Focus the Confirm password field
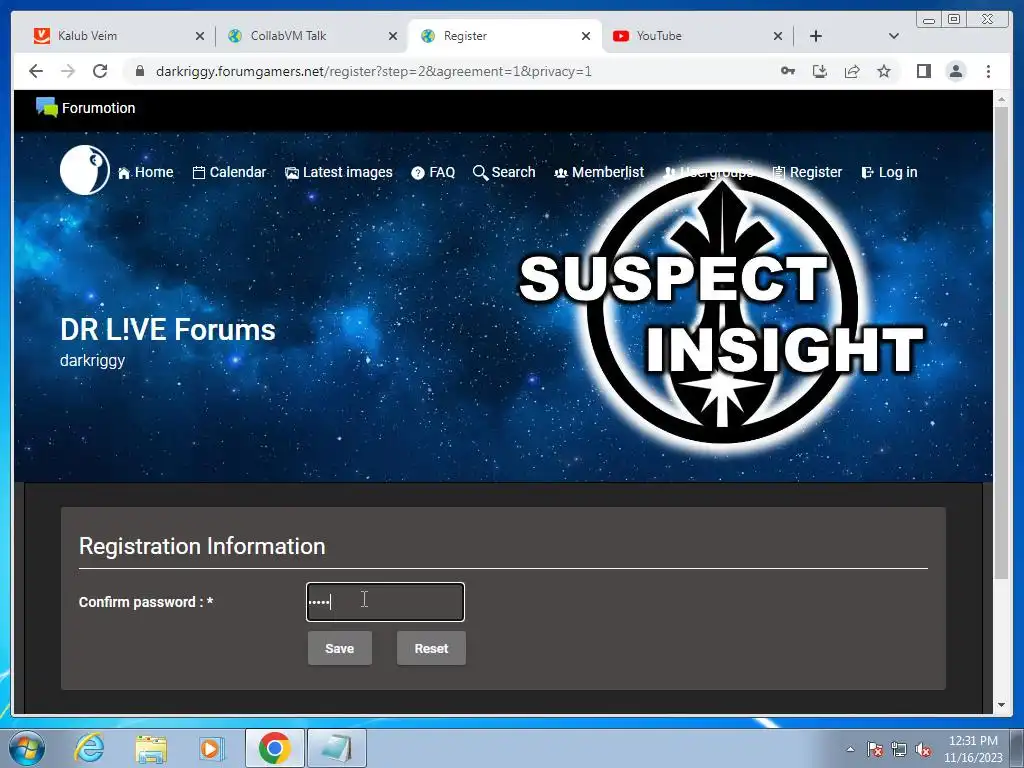Viewport: 1024px width, 768px height. 385,601
